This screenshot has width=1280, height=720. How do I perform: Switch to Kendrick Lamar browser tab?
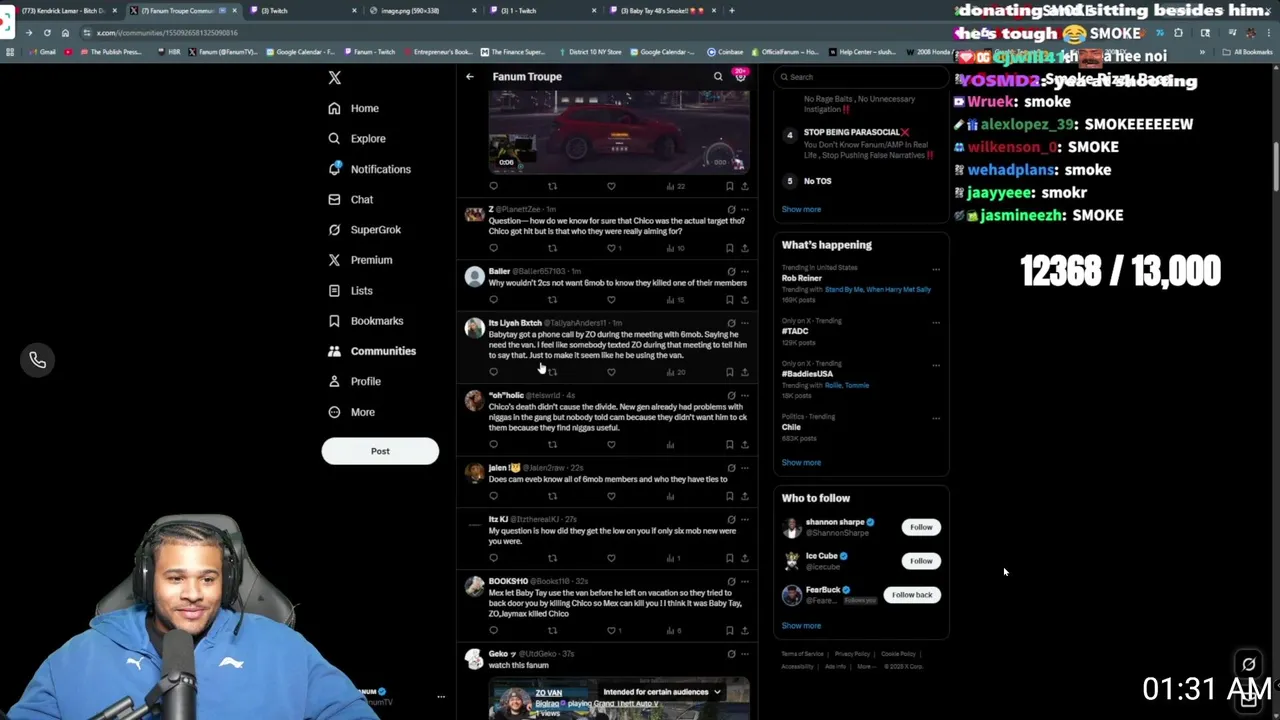(x=64, y=11)
